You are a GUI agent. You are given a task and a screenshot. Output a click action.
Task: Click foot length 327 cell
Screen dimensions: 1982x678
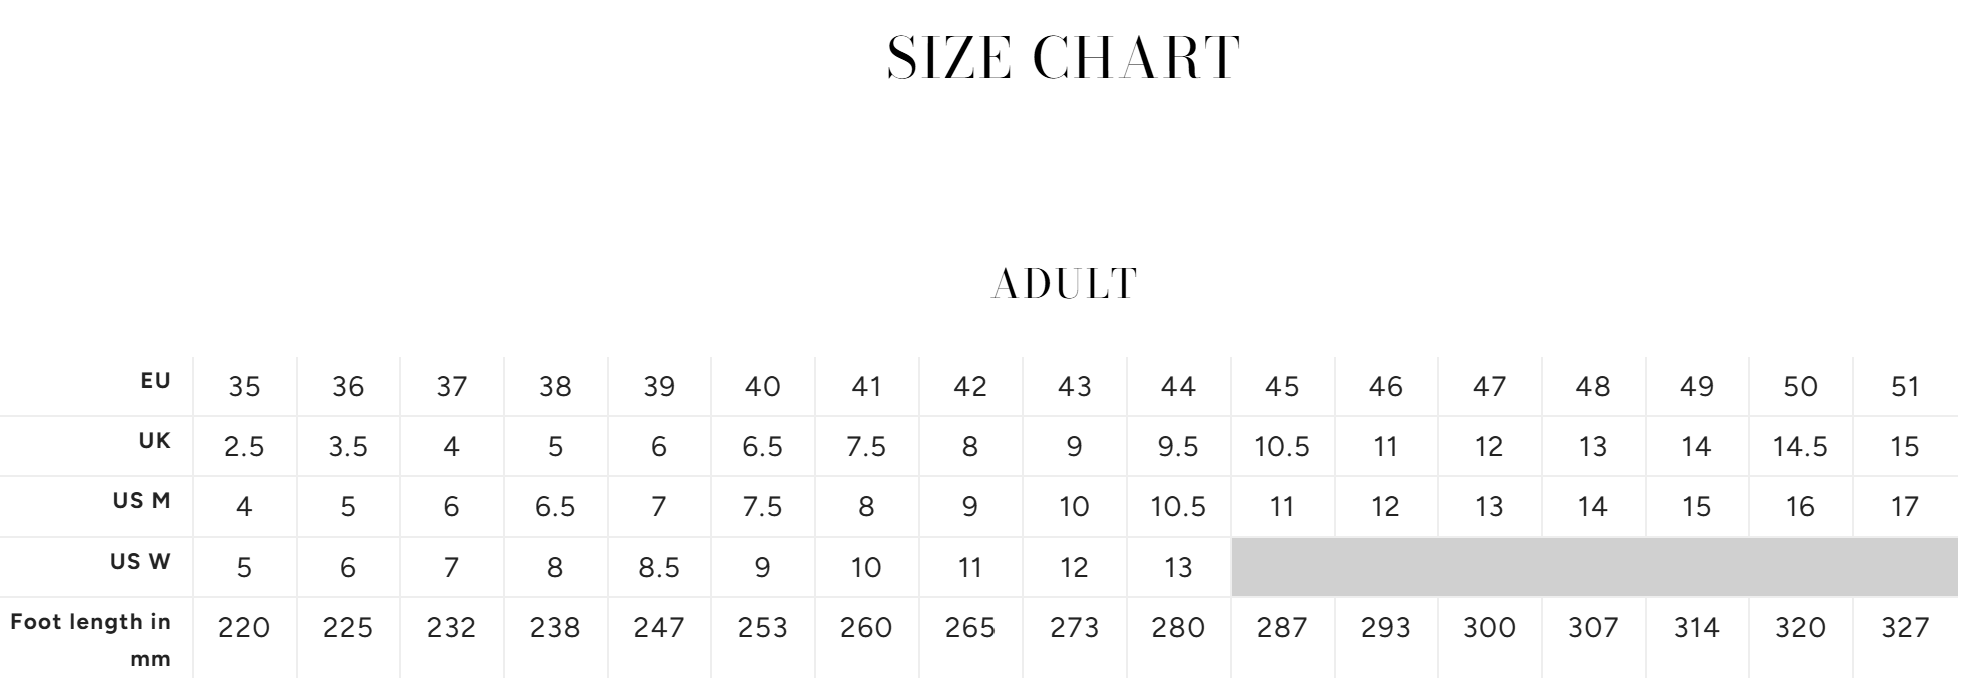coord(1905,628)
